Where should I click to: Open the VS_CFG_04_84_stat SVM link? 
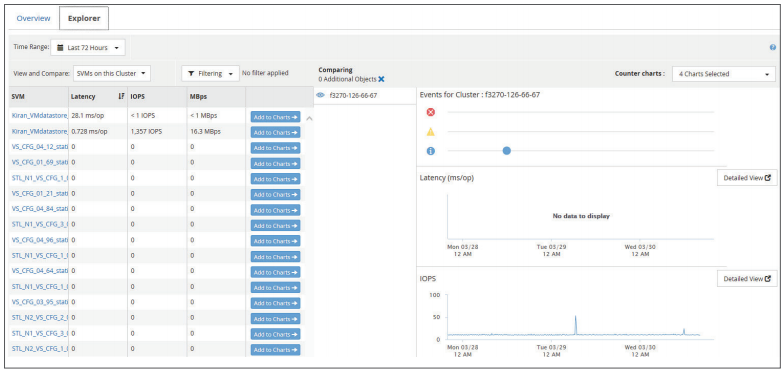click(40, 208)
